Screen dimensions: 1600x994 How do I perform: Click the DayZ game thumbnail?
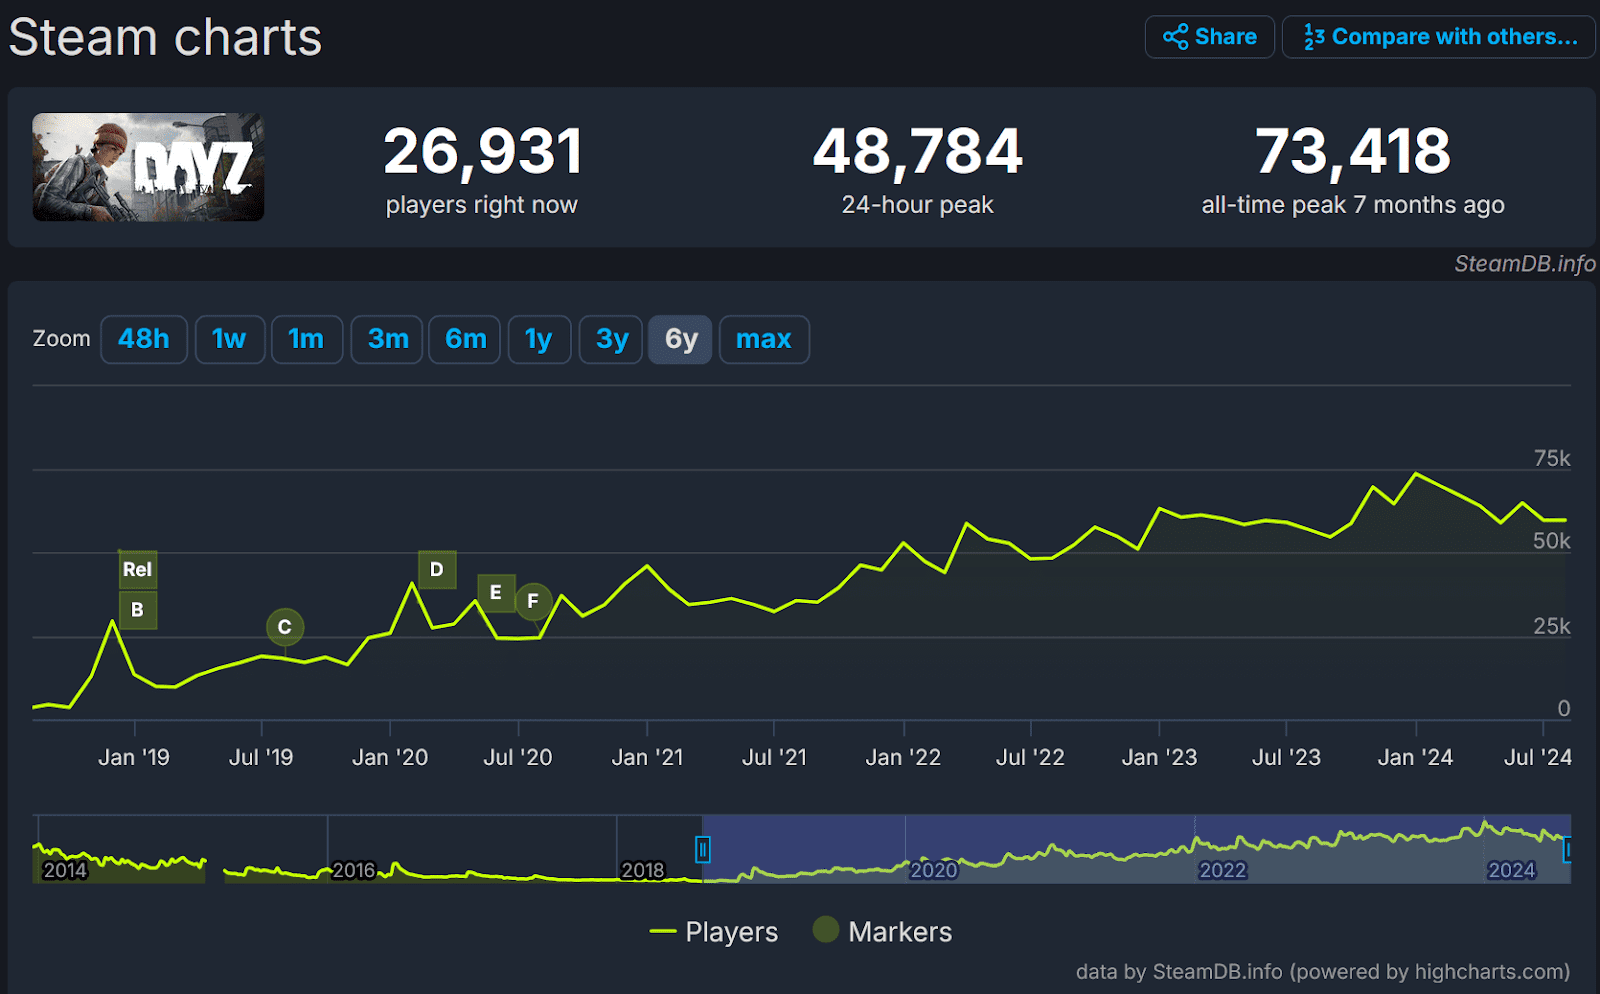click(148, 167)
